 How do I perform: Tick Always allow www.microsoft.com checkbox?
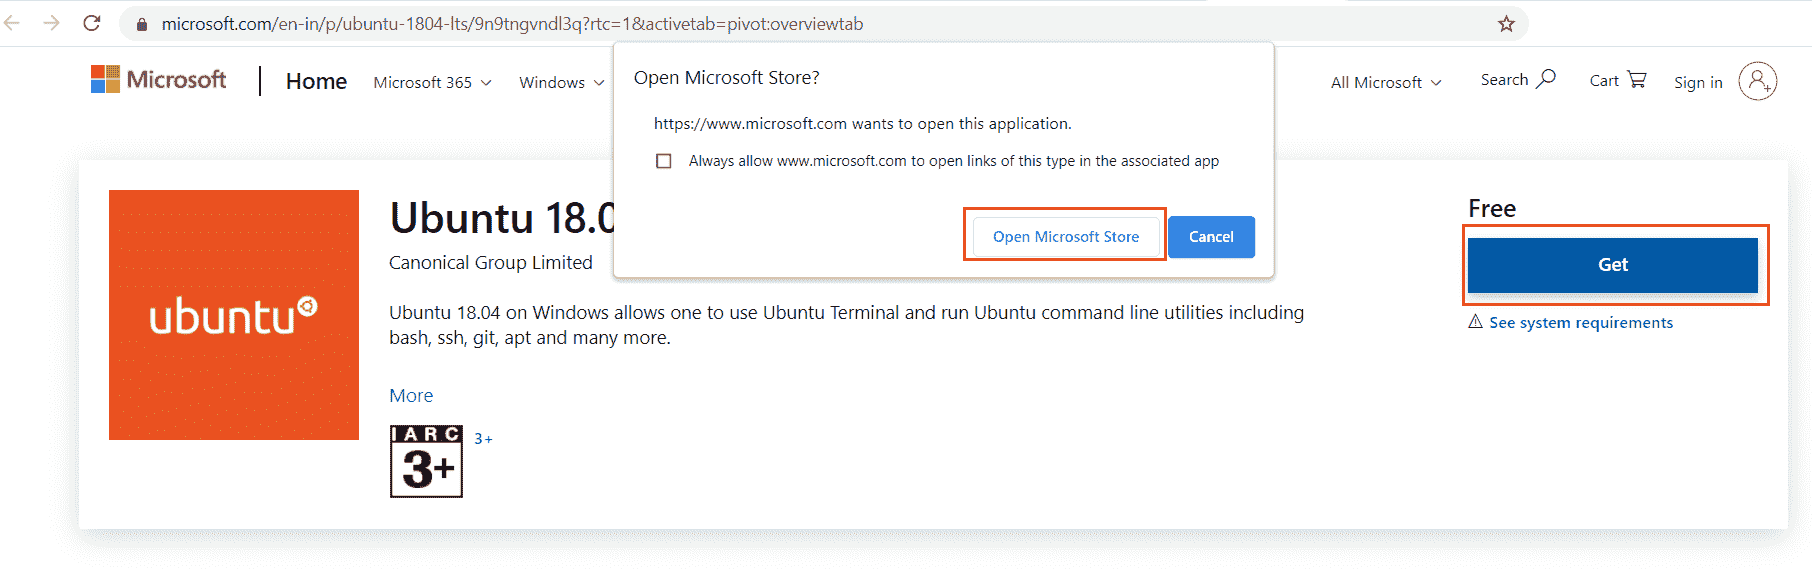pos(663,161)
